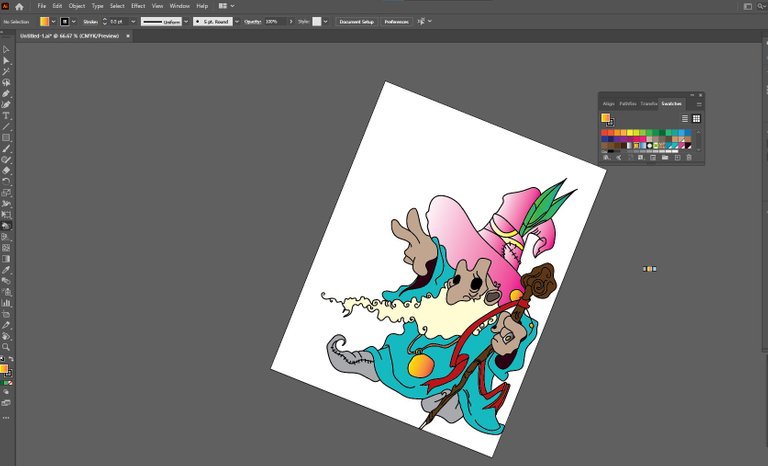The image size is (768, 466).
Task: Select the Swatches panel fill indicator
Action: tap(605, 118)
